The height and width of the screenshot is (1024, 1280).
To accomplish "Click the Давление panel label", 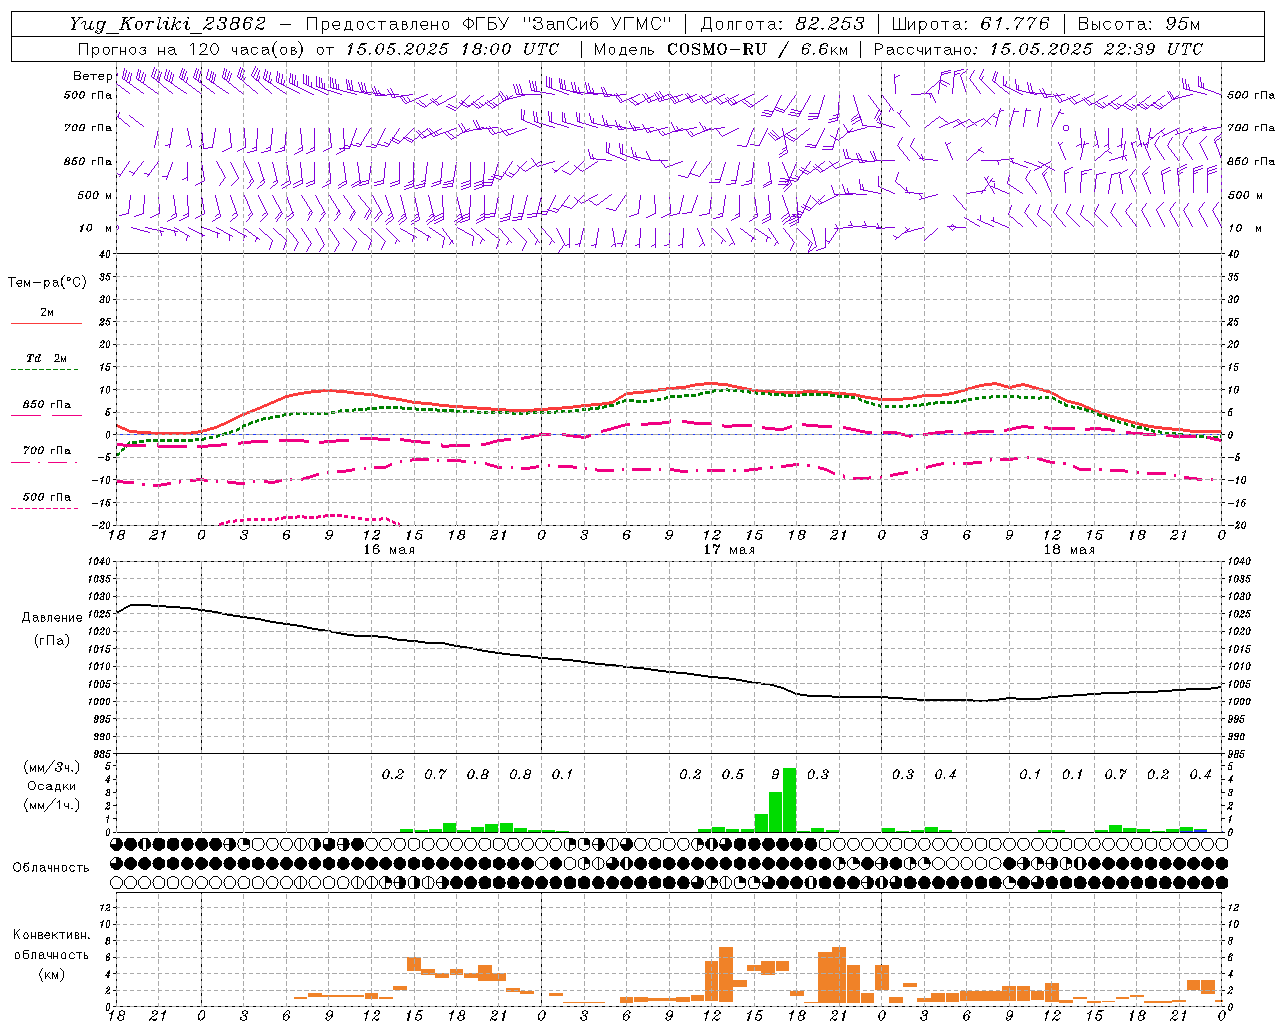I will [x=52, y=618].
